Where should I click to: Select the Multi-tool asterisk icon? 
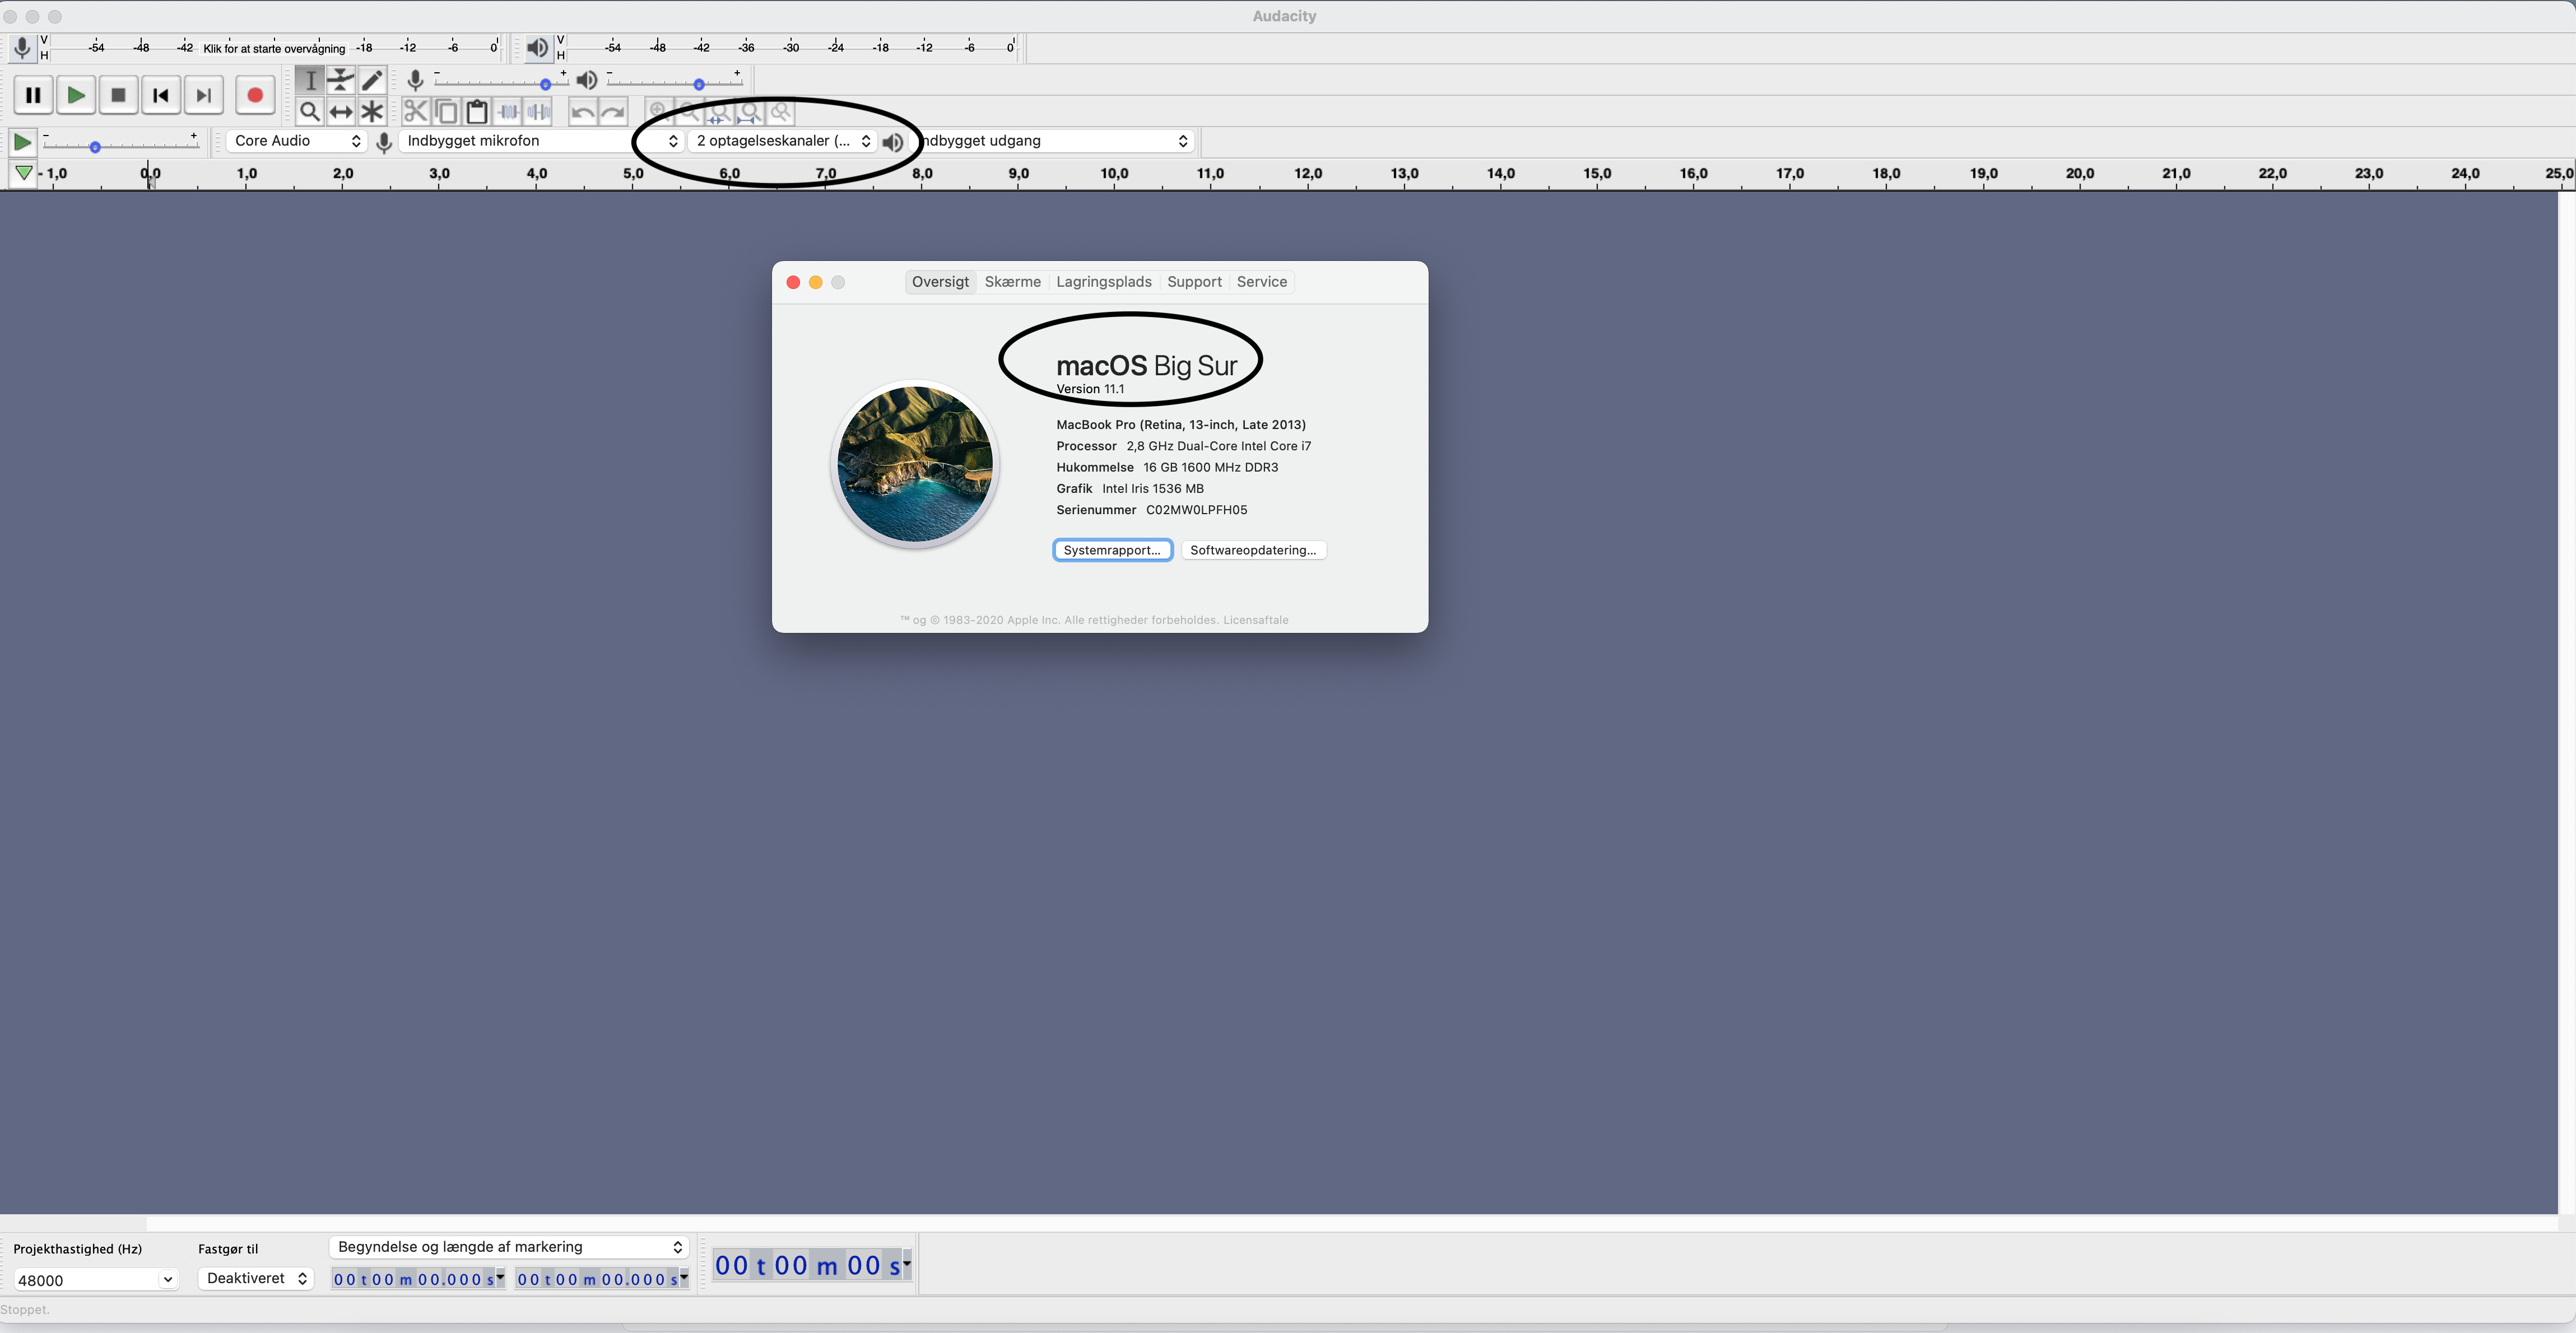coord(372,111)
